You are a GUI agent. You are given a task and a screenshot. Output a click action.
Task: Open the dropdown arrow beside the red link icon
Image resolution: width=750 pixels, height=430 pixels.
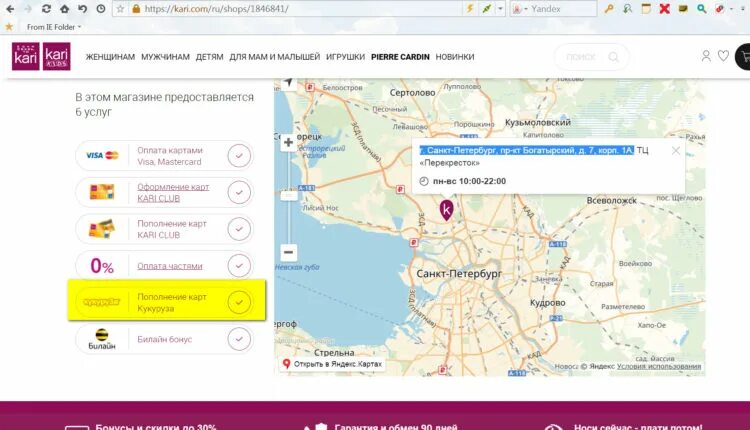(x=731, y=9)
